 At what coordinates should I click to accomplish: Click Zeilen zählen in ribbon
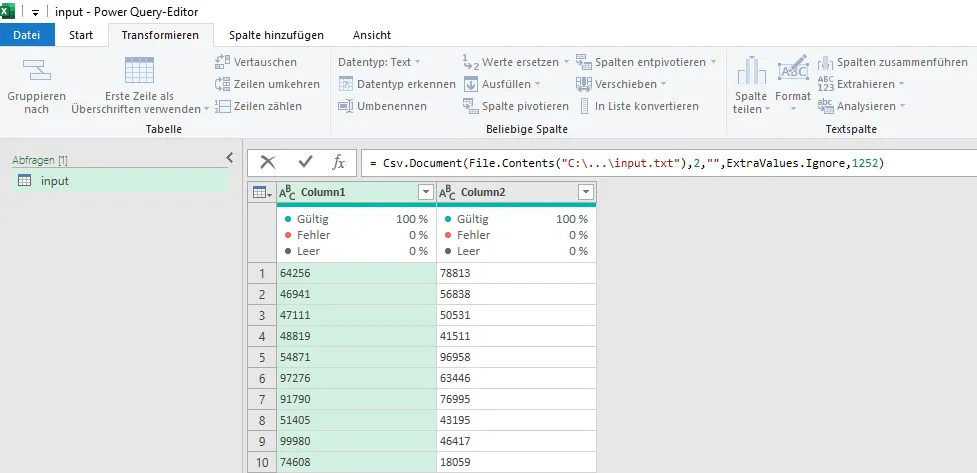(258, 106)
